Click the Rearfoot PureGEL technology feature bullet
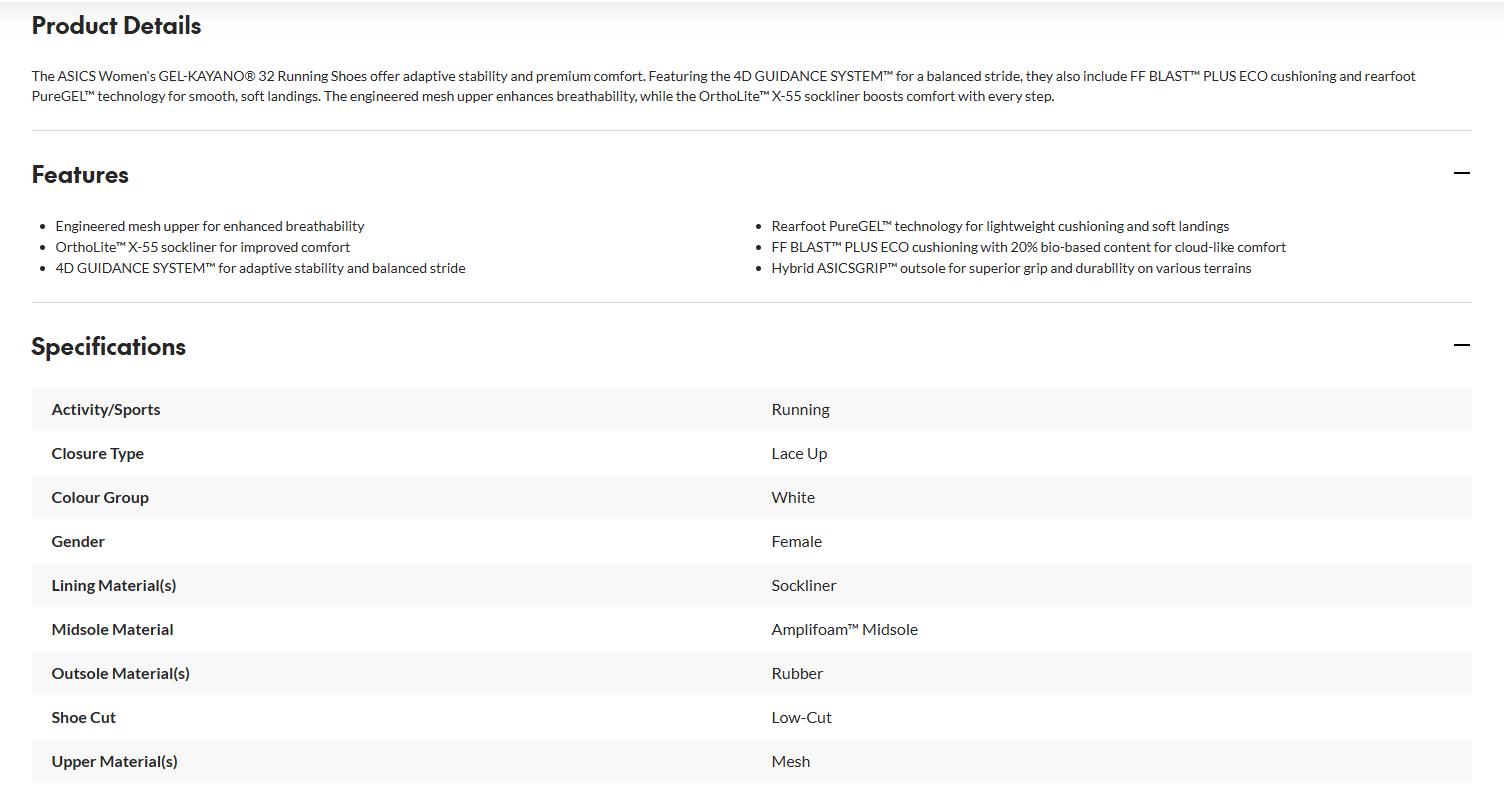Viewport: 1504px width, 812px height. tap(1000, 226)
